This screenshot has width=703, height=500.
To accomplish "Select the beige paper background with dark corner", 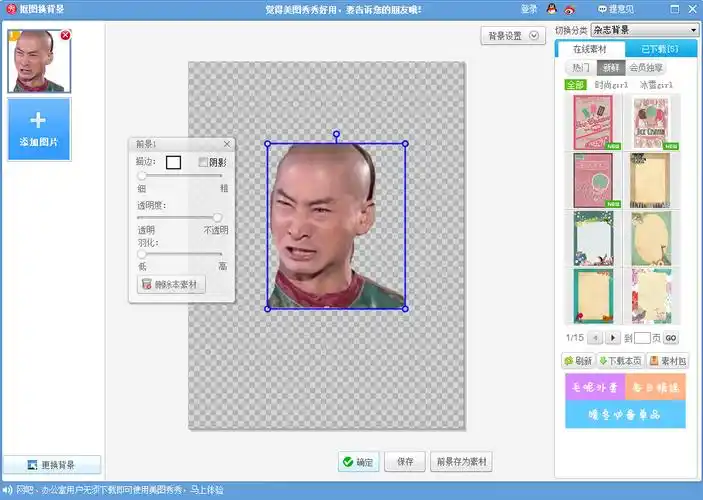I will click(x=650, y=180).
